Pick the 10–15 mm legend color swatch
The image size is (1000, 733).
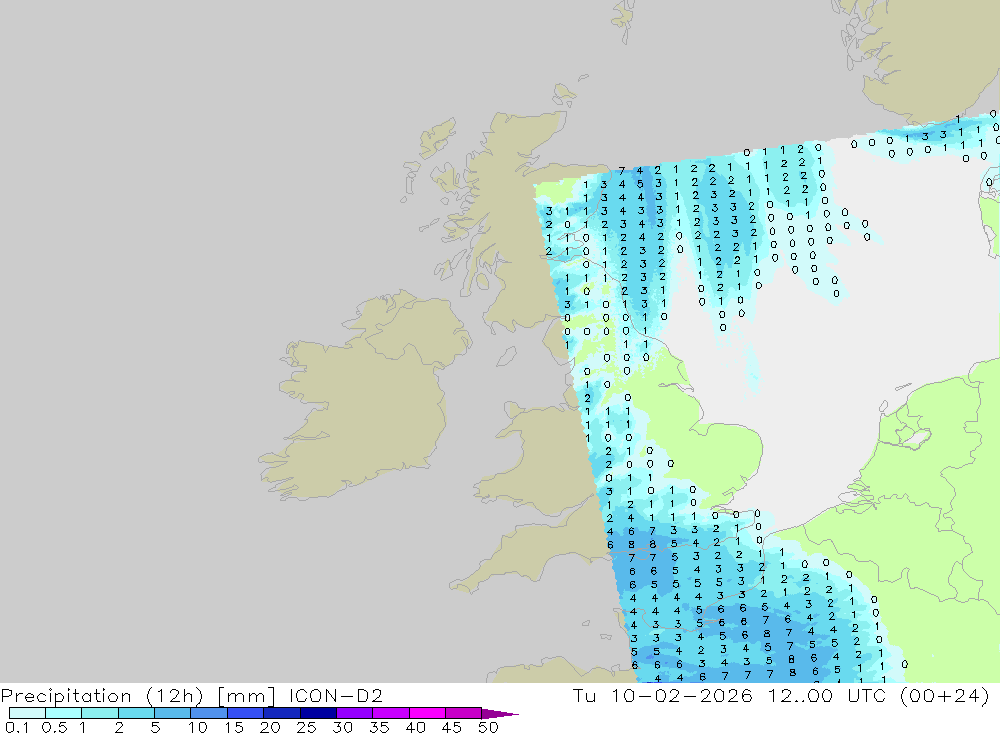coord(209,713)
